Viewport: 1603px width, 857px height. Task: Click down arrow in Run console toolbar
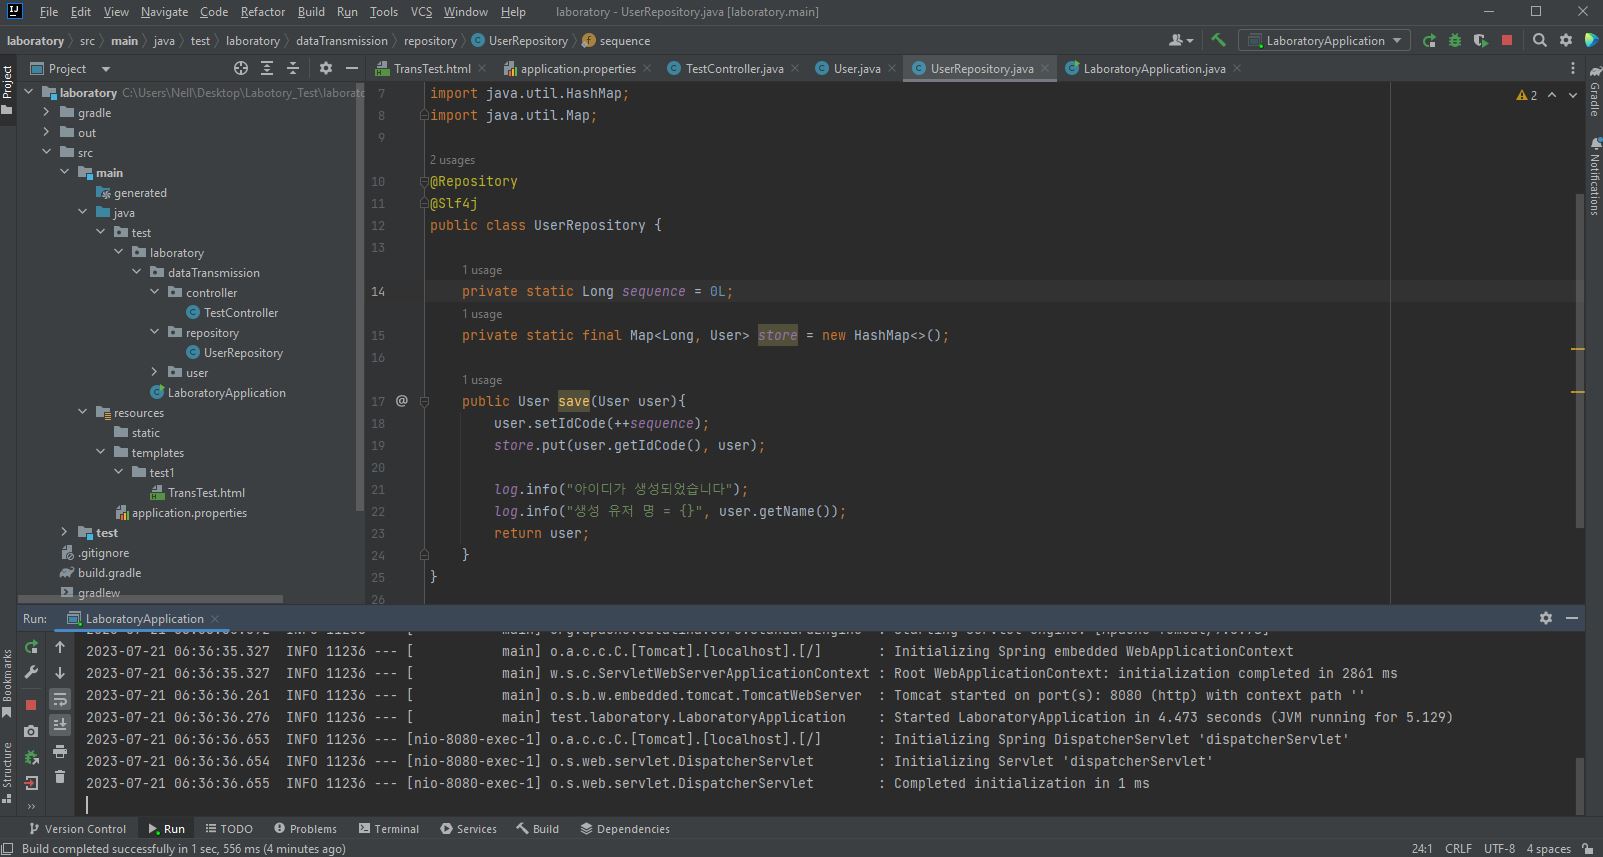(60, 673)
